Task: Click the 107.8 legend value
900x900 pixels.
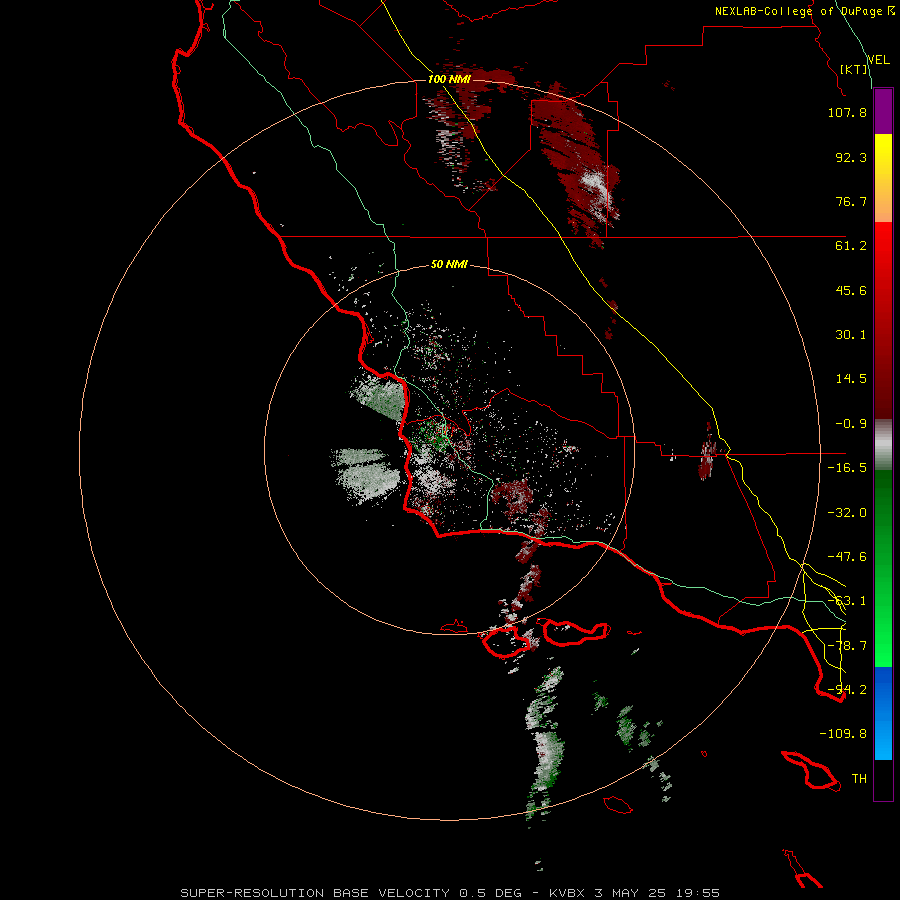Action: point(847,112)
